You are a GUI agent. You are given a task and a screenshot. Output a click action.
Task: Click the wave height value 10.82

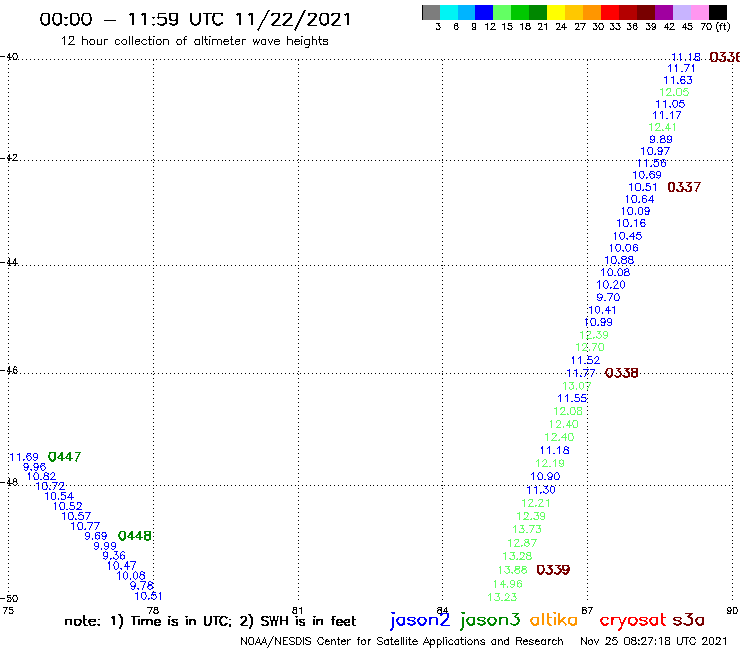pyautogui.click(x=41, y=476)
